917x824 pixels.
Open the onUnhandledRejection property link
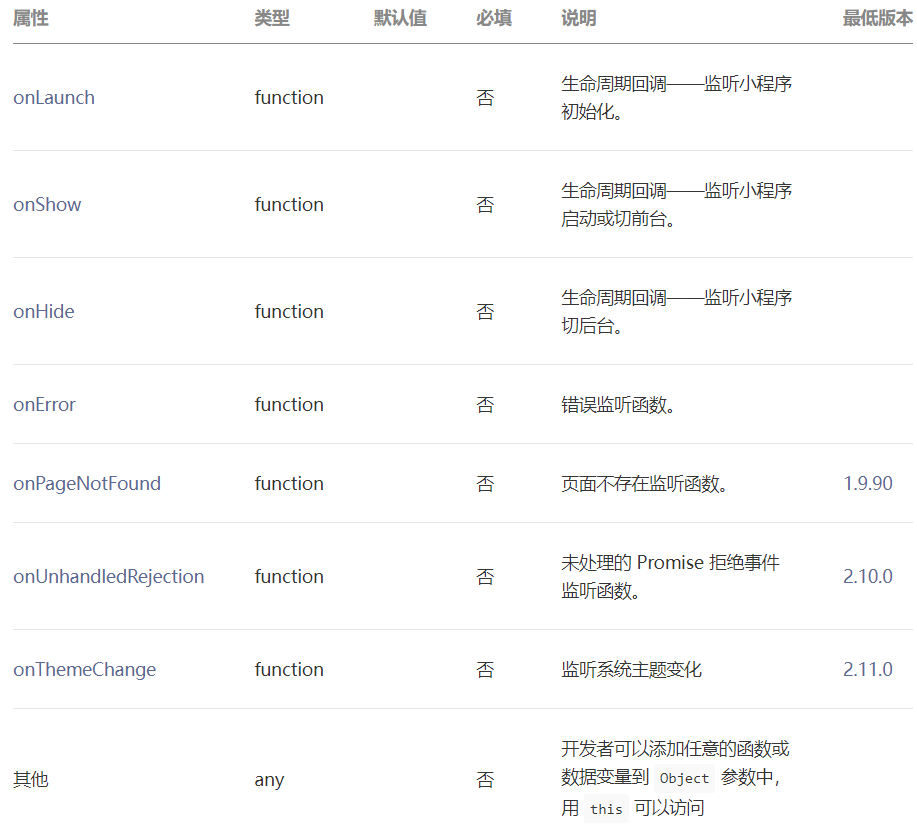[x=109, y=576]
